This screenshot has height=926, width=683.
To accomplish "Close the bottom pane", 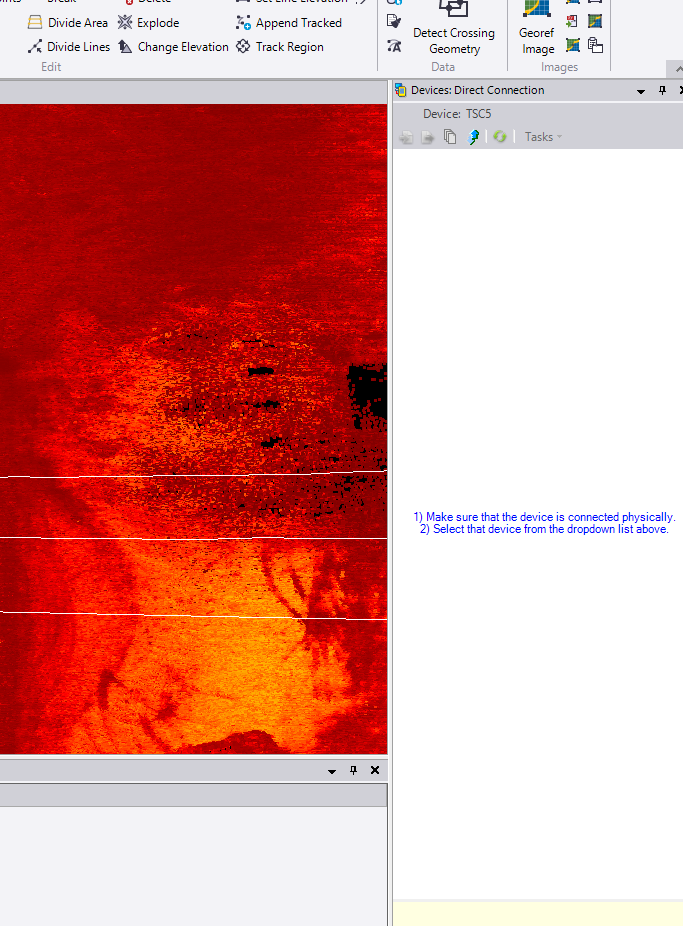I will 375,770.
